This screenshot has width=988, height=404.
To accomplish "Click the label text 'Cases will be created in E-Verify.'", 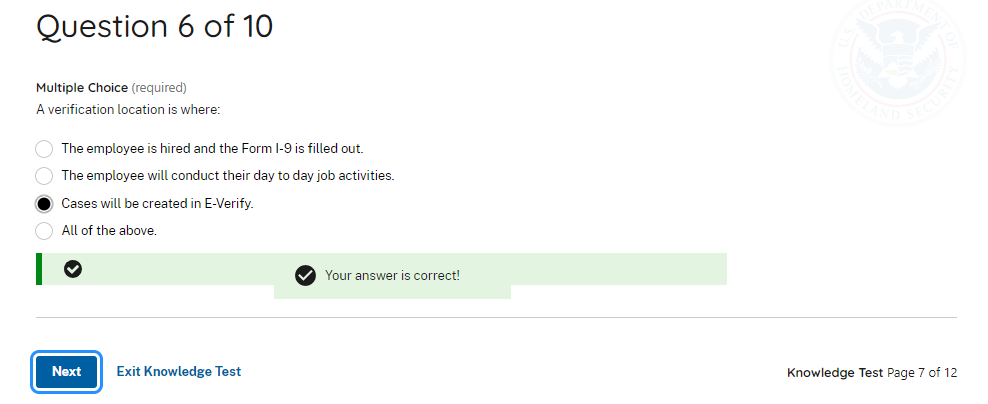I will [x=157, y=204].
